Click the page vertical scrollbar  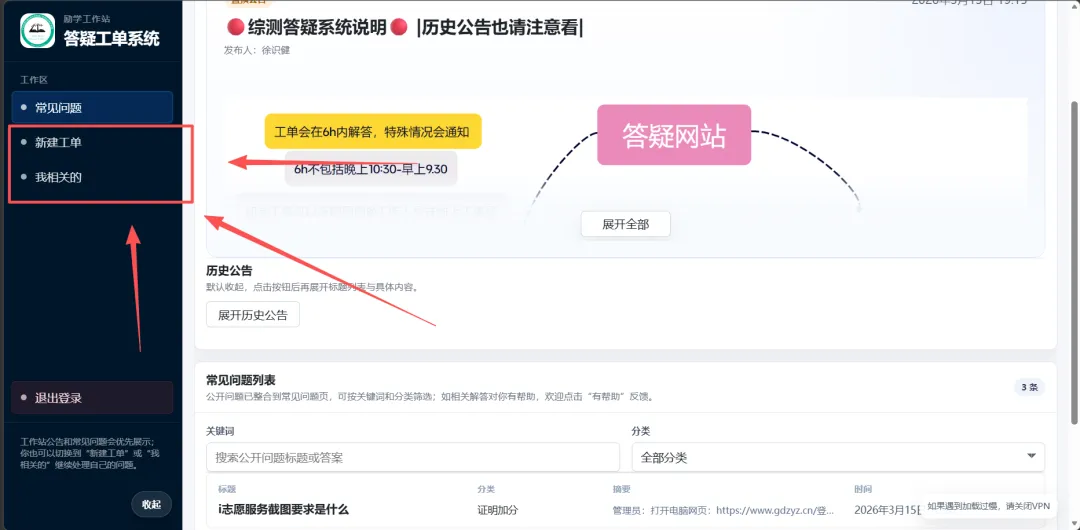[1074, 262]
